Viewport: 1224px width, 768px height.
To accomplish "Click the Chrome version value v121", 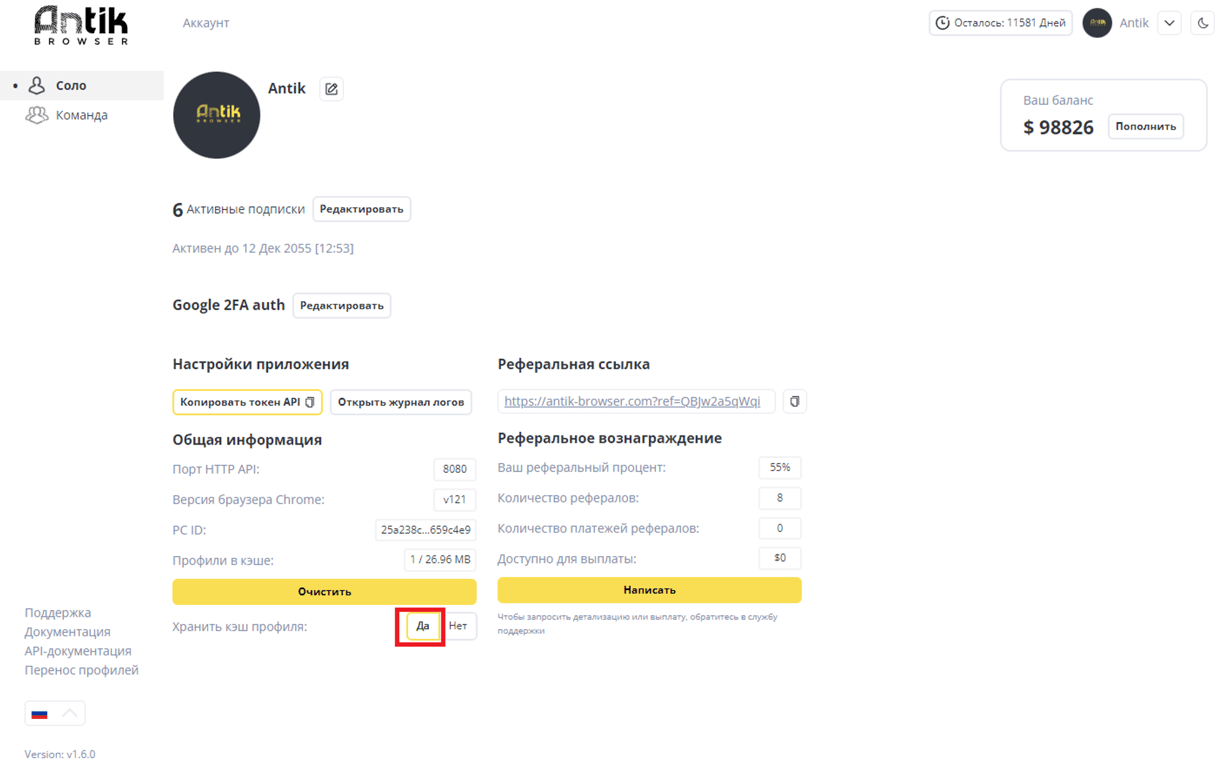I will click(x=455, y=499).
